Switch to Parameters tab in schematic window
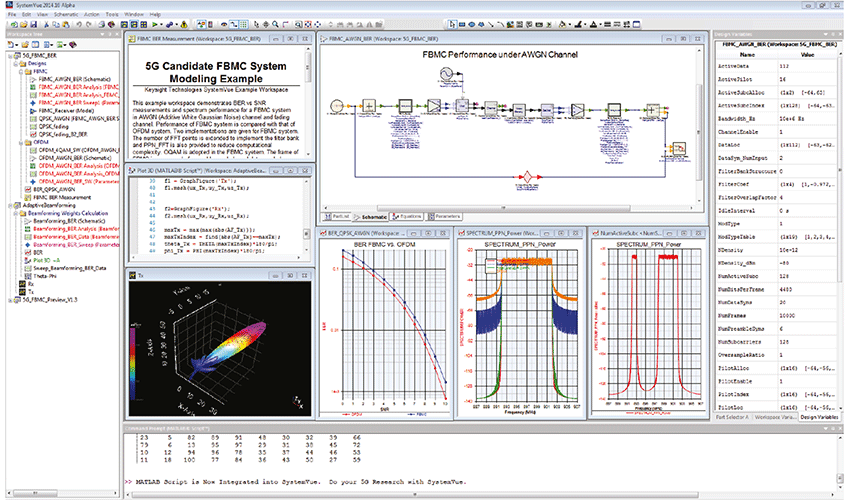This screenshot has width=846, height=500. [444, 217]
